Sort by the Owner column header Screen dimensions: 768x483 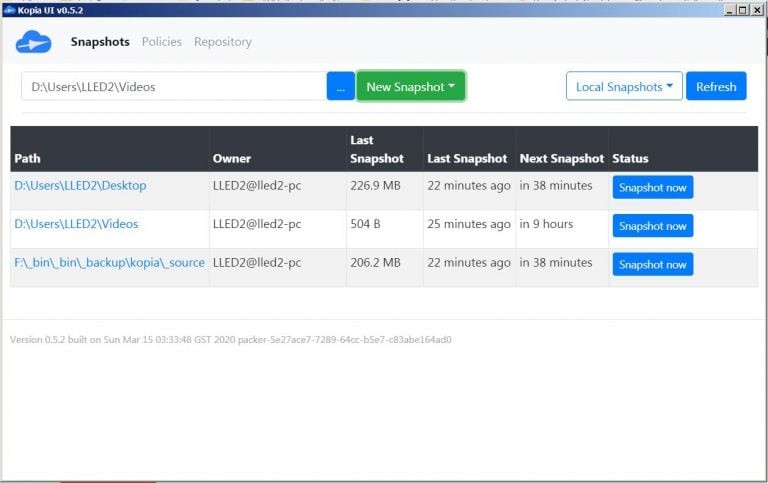click(x=232, y=158)
